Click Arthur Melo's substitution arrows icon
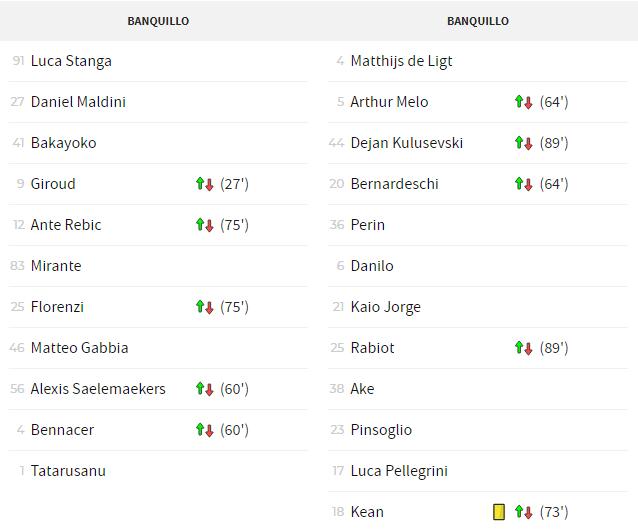 [x=524, y=102]
